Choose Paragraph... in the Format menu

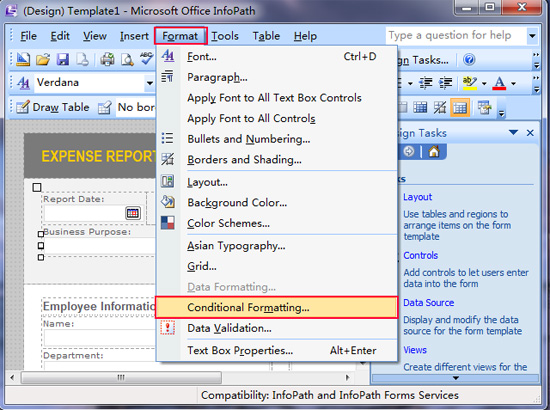tap(276, 77)
